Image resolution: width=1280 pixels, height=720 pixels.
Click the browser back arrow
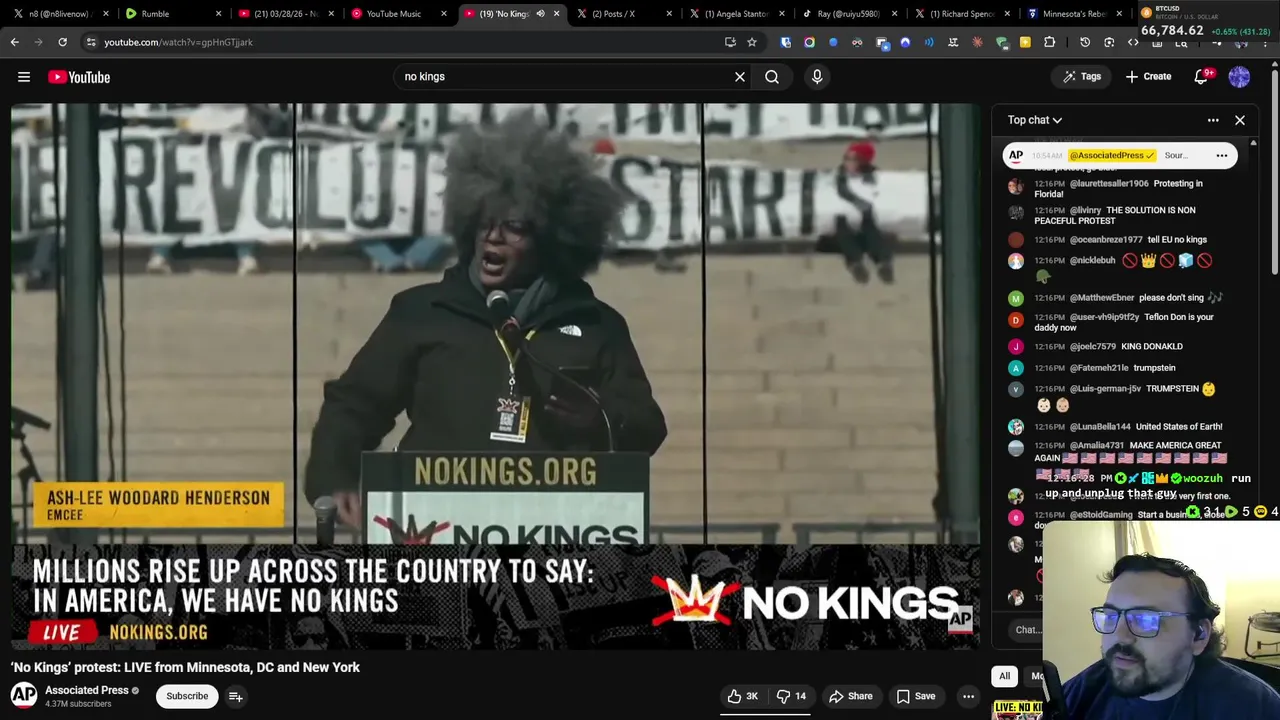(14, 42)
